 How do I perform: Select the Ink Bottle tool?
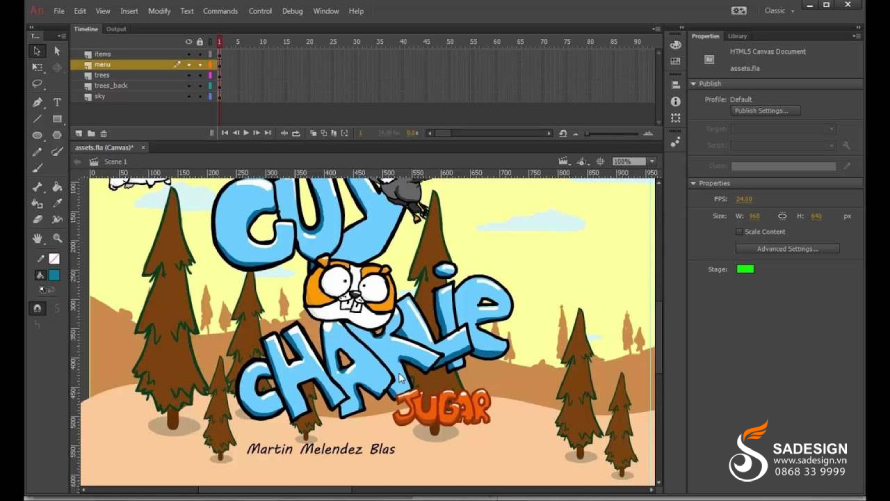pos(37,203)
